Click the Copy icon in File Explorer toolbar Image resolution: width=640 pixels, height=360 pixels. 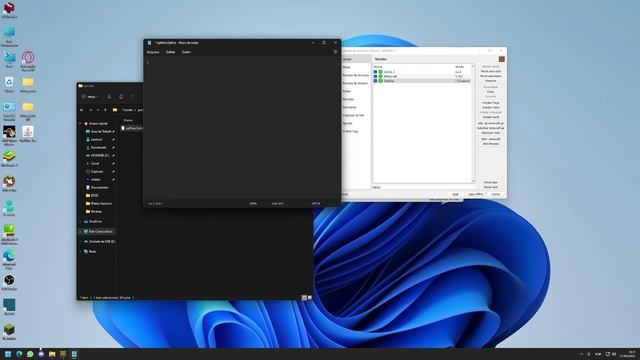121,97
